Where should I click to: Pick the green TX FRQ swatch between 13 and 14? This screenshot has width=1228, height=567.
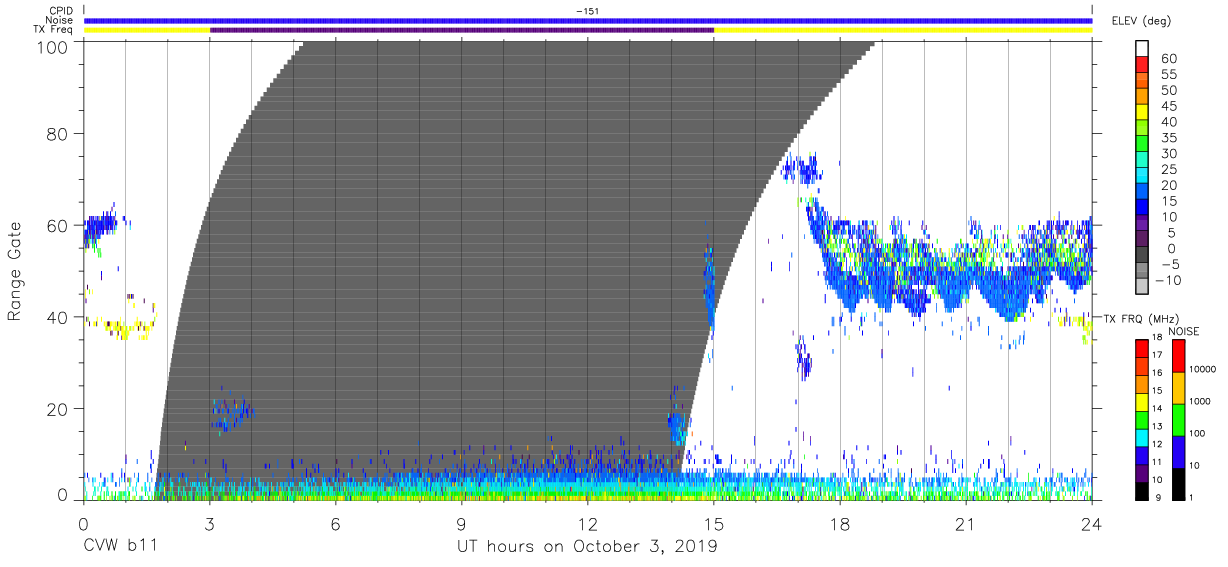[1141, 418]
